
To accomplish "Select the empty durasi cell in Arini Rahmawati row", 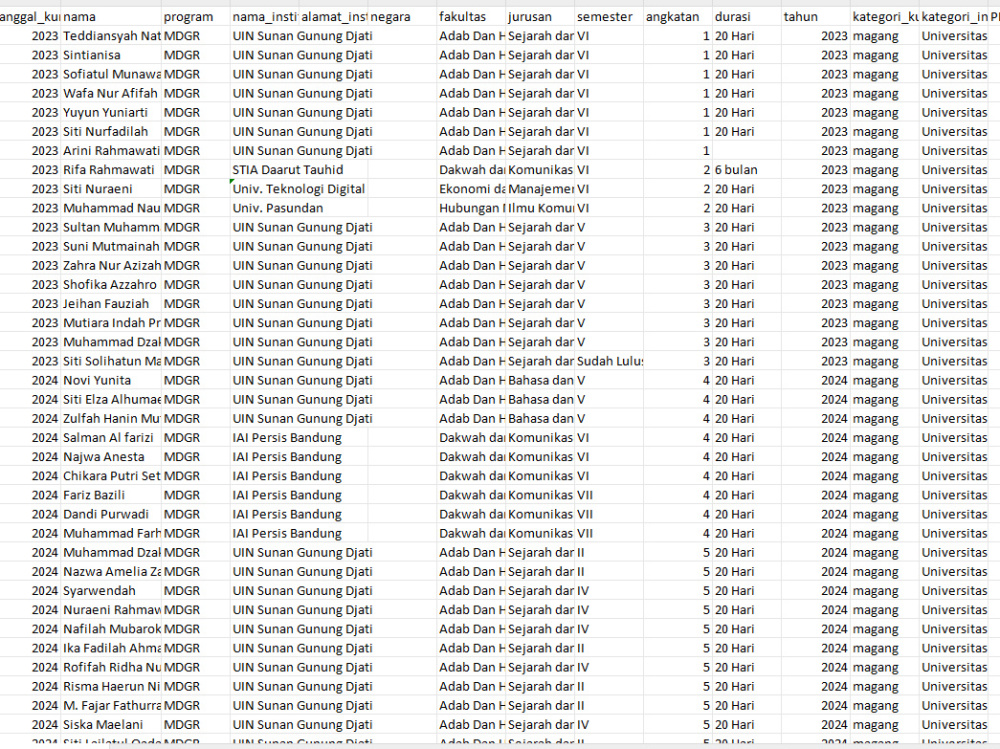I will (x=747, y=151).
